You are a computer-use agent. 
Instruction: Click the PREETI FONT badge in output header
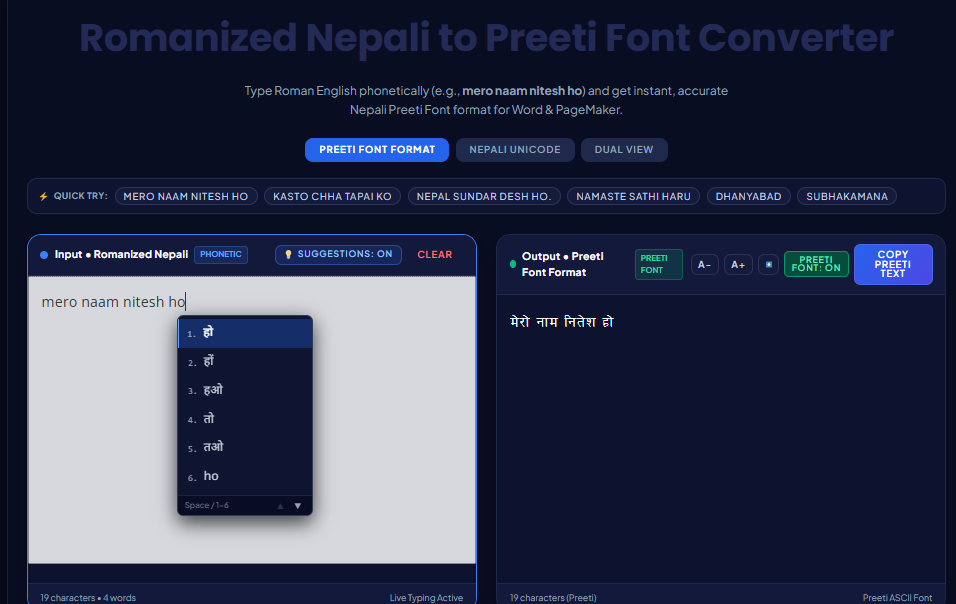(x=658, y=265)
